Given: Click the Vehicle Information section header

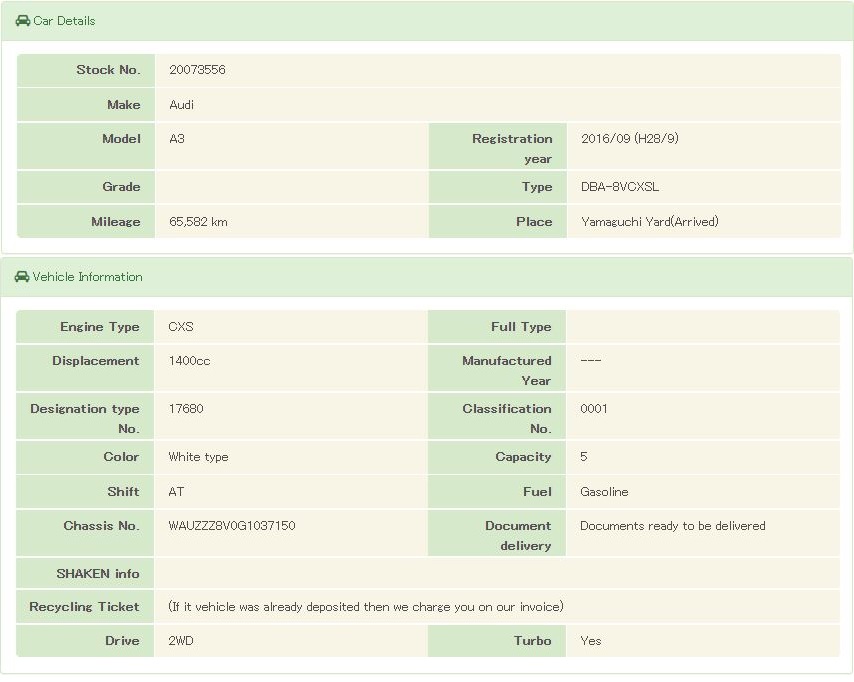Looking at the screenshot, I should click(x=87, y=277).
